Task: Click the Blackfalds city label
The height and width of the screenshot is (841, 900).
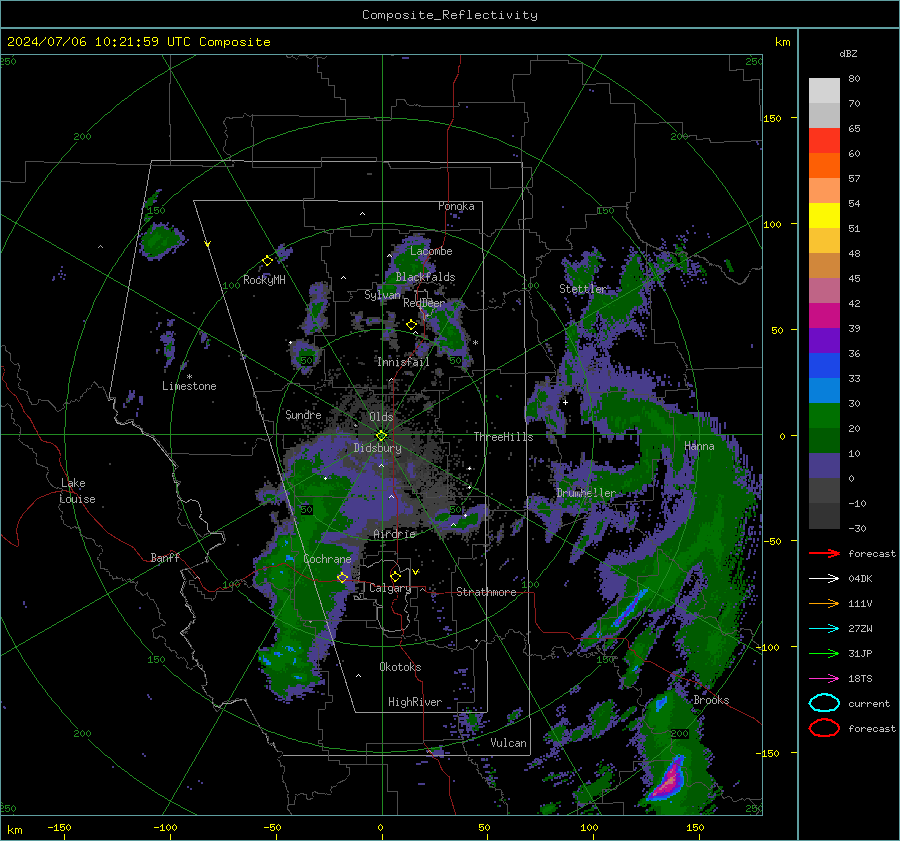Action: click(425, 277)
